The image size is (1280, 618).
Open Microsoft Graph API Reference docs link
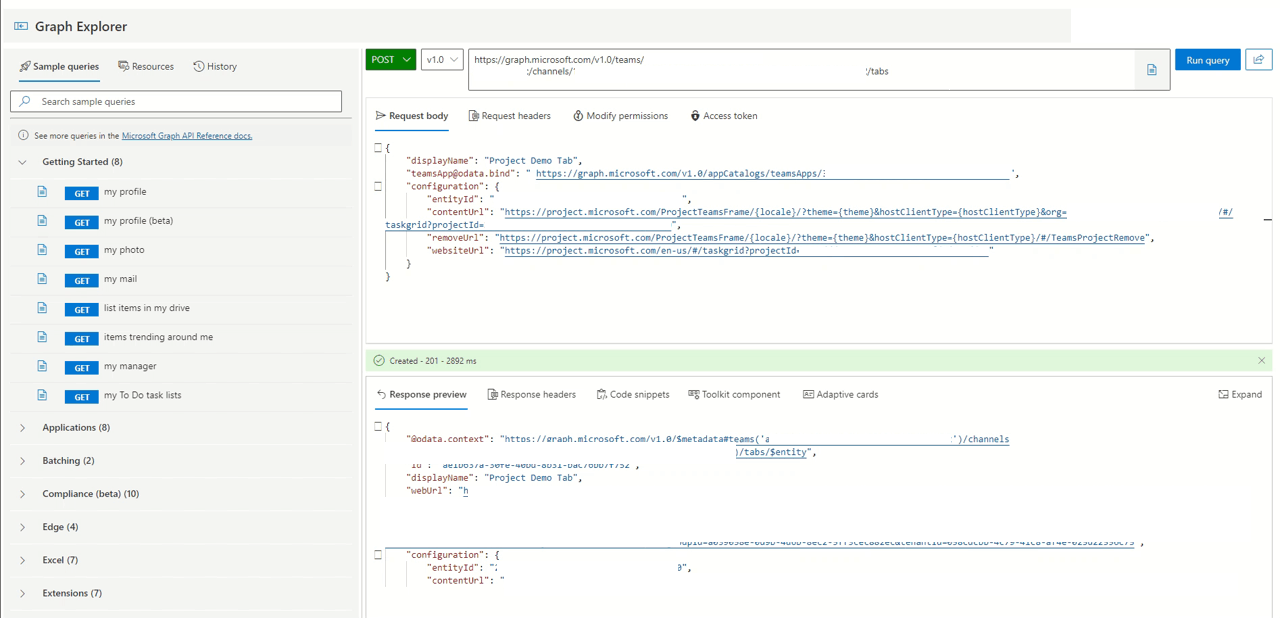pyautogui.click(x=187, y=136)
